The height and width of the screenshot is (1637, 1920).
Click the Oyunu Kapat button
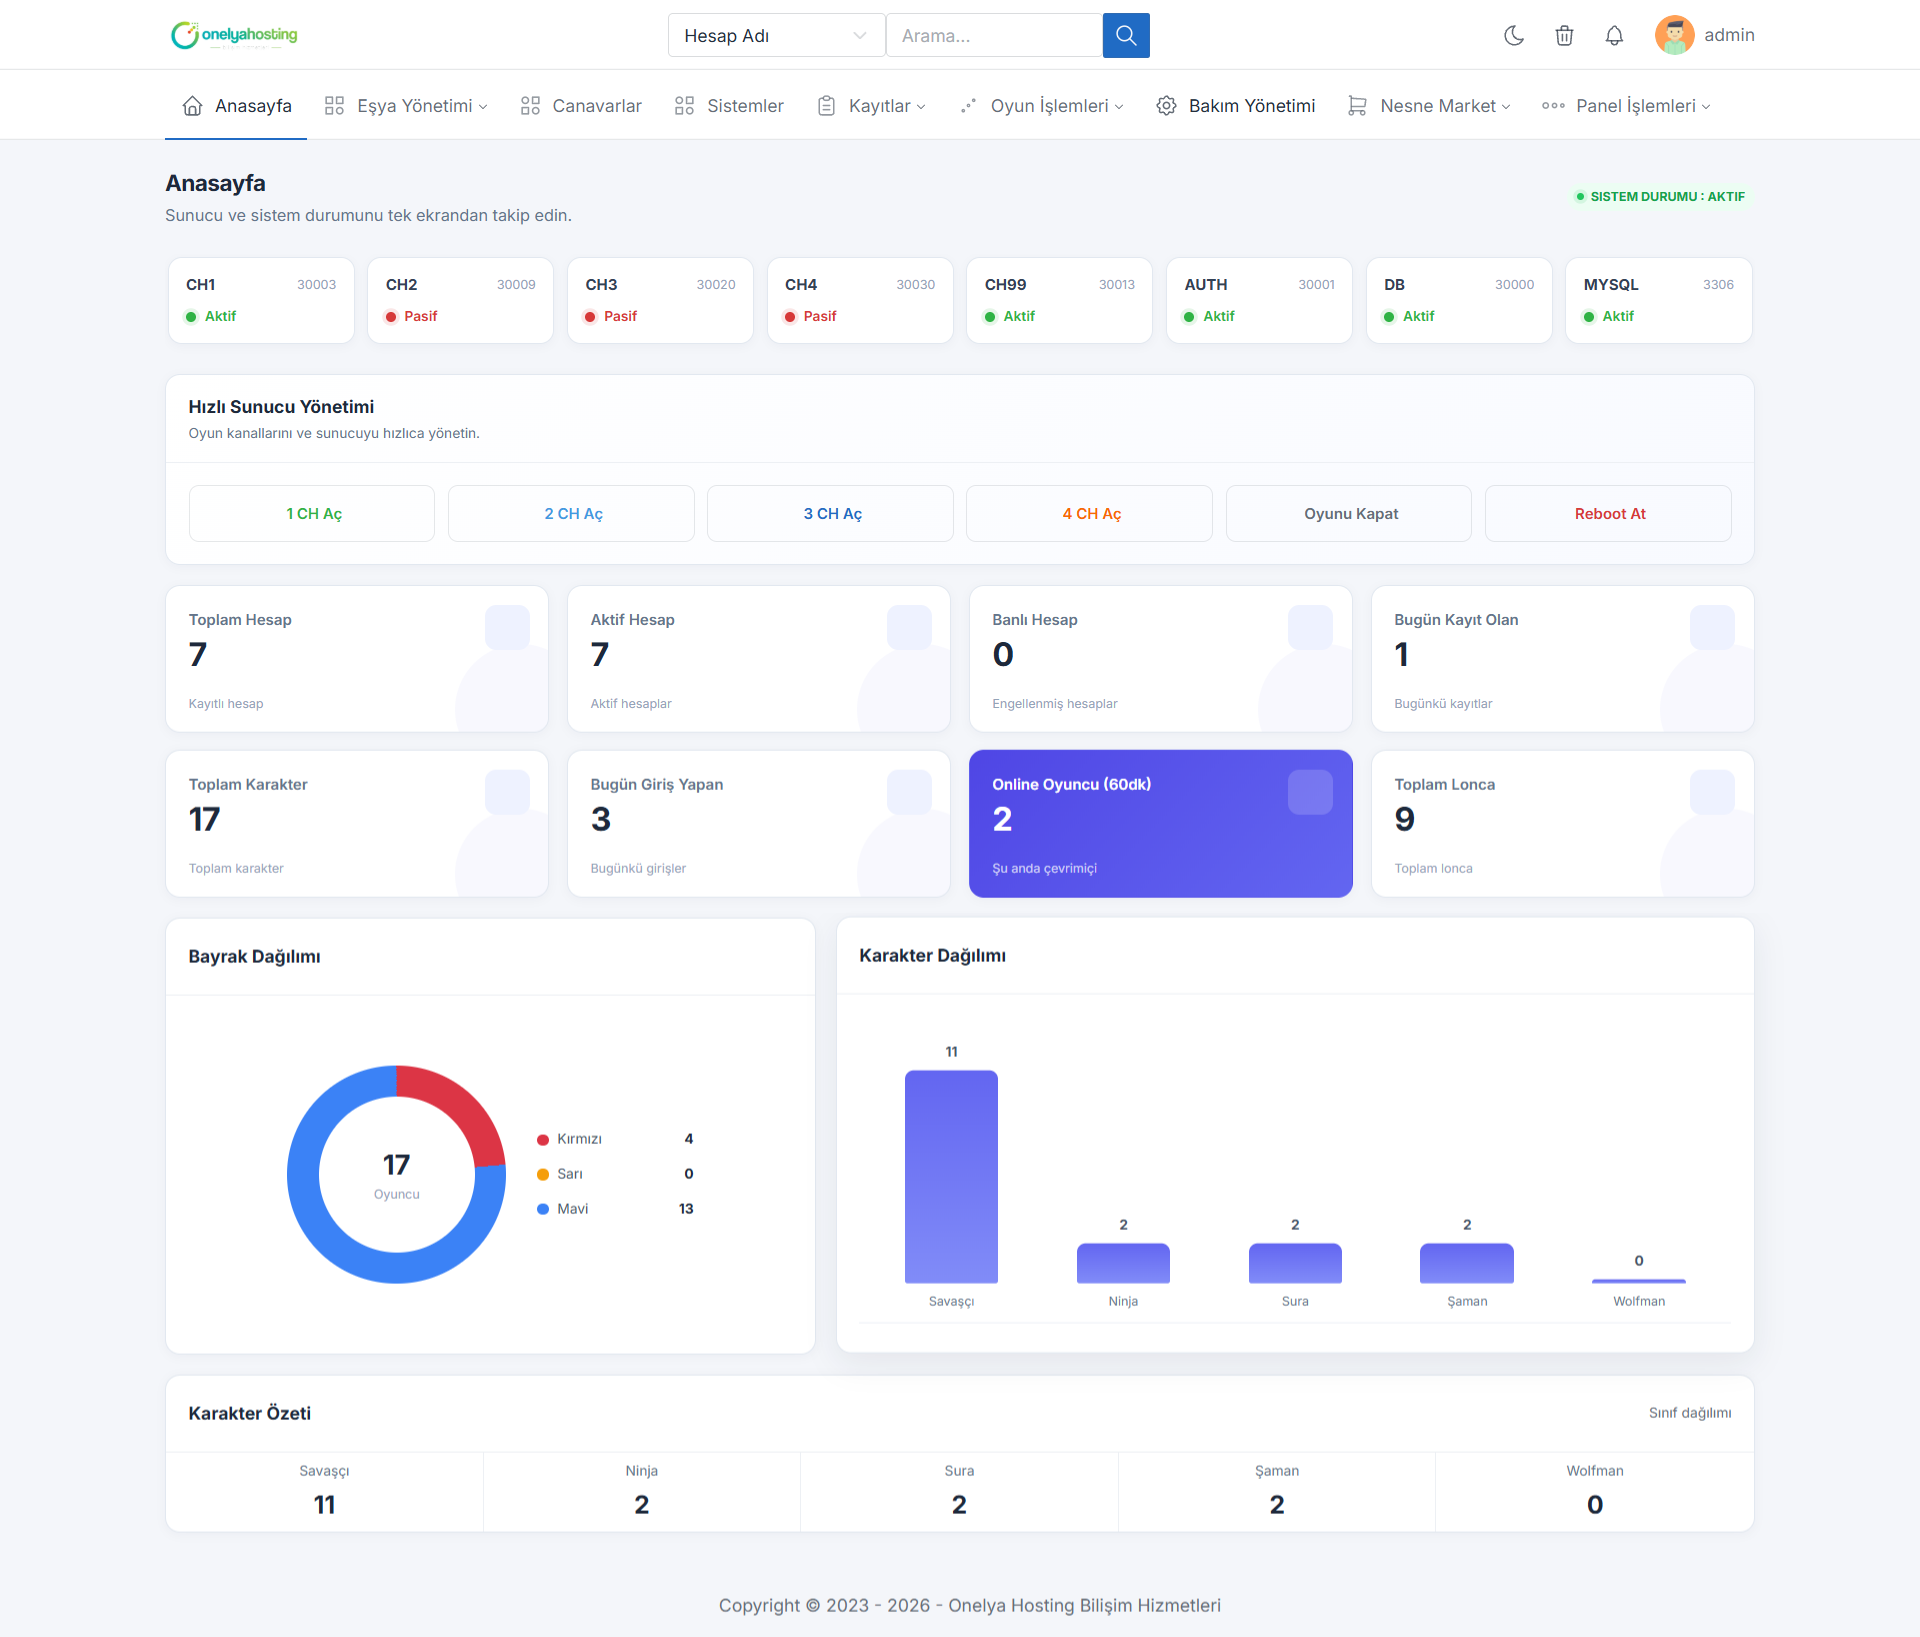1349,514
